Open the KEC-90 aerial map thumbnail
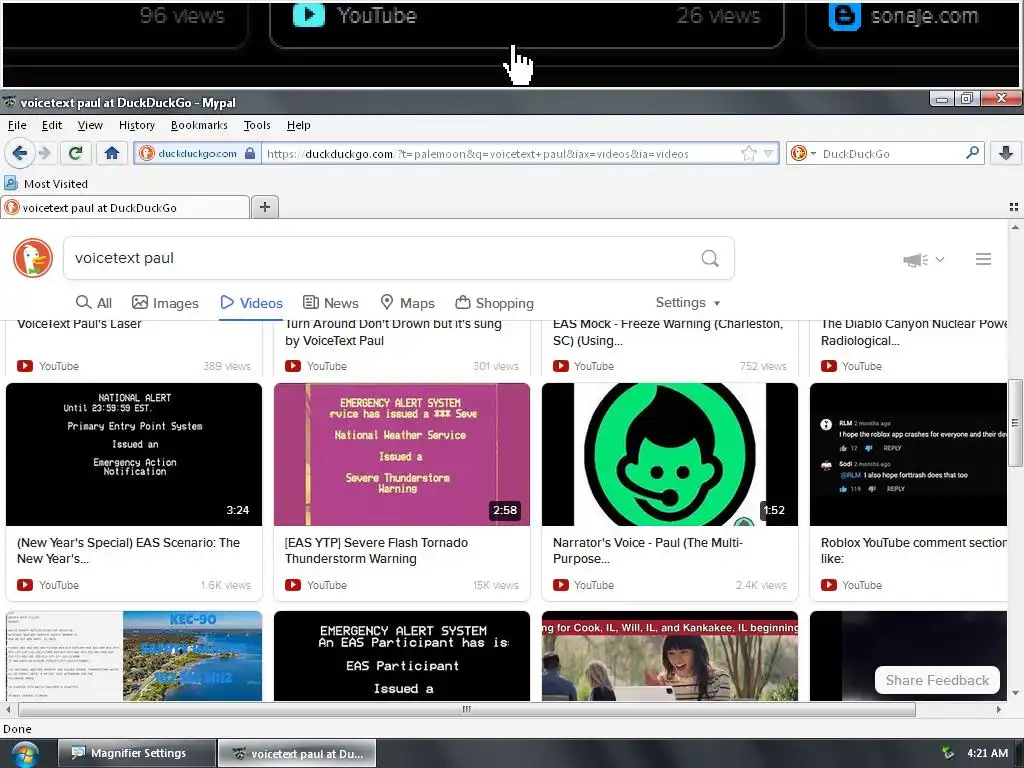The image size is (1024, 768). pos(134,656)
